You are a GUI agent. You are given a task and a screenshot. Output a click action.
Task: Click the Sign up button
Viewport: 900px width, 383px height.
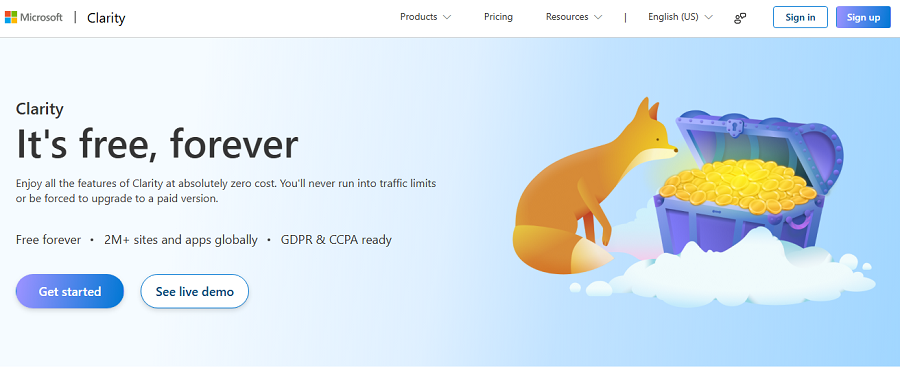pyautogui.click(x=863, y=17)
